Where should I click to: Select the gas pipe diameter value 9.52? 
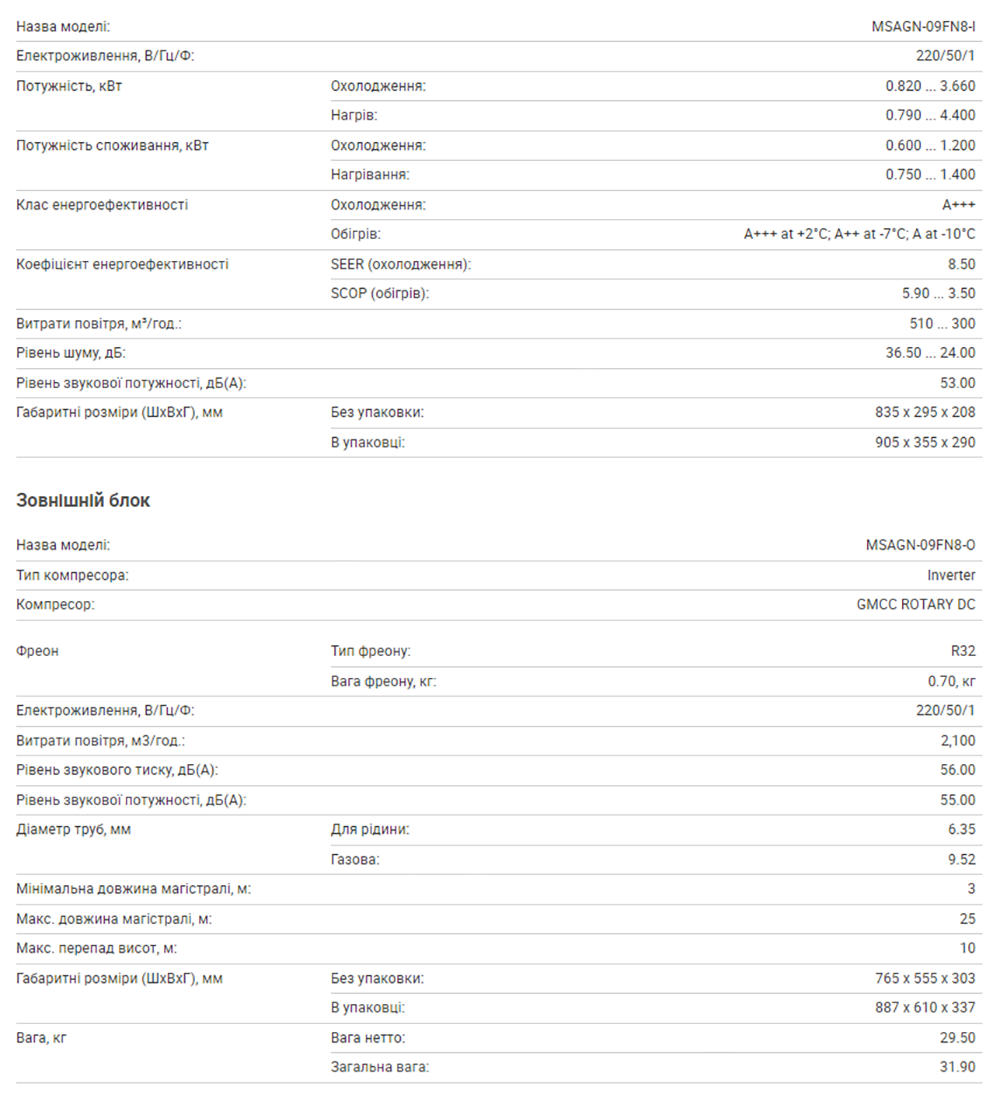pos(962,859)
